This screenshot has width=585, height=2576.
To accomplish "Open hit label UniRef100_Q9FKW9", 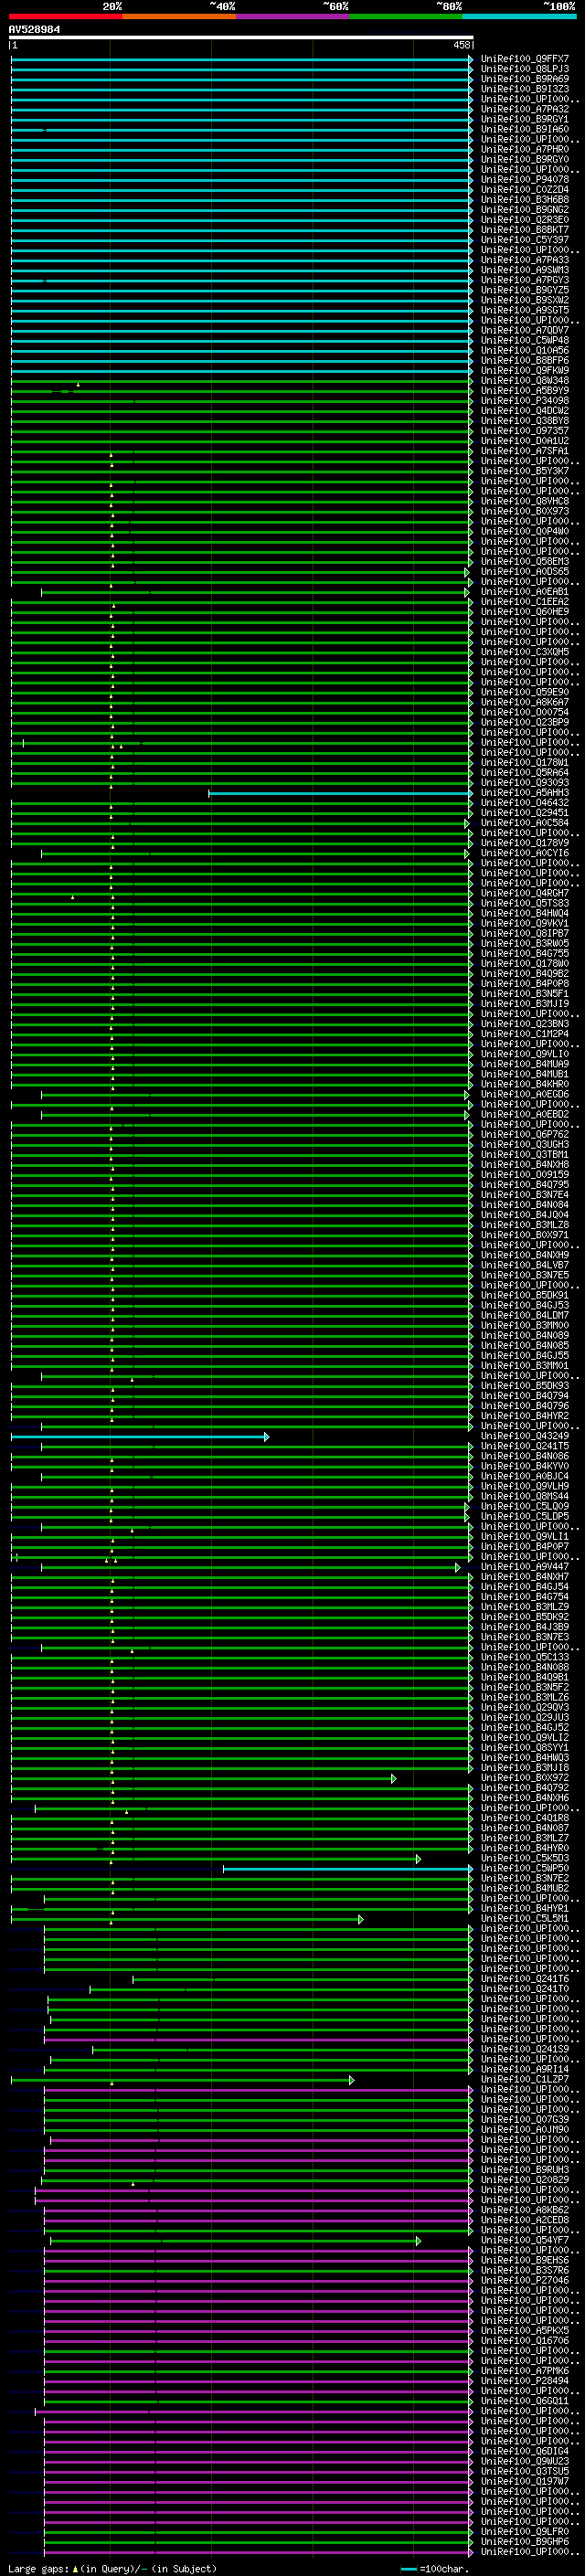I will pyautogui.click(x=525, y=370).
